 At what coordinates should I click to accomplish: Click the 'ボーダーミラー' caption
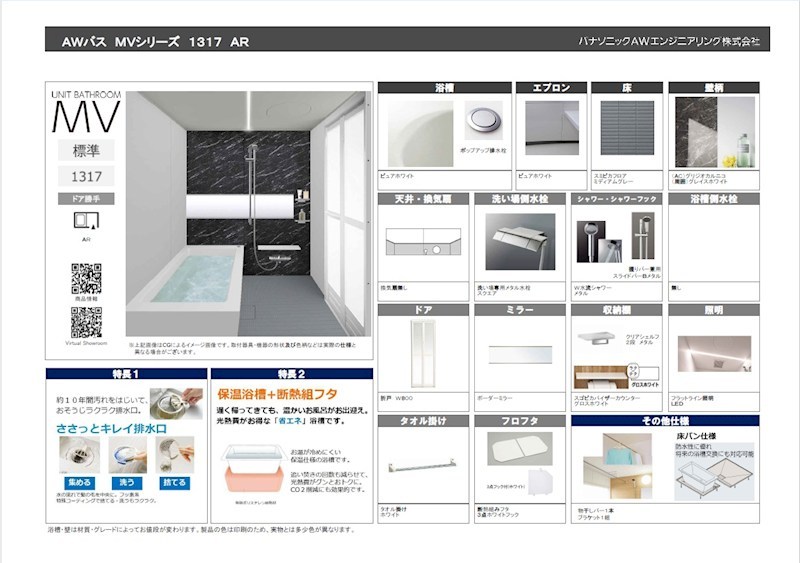[494, 398]
